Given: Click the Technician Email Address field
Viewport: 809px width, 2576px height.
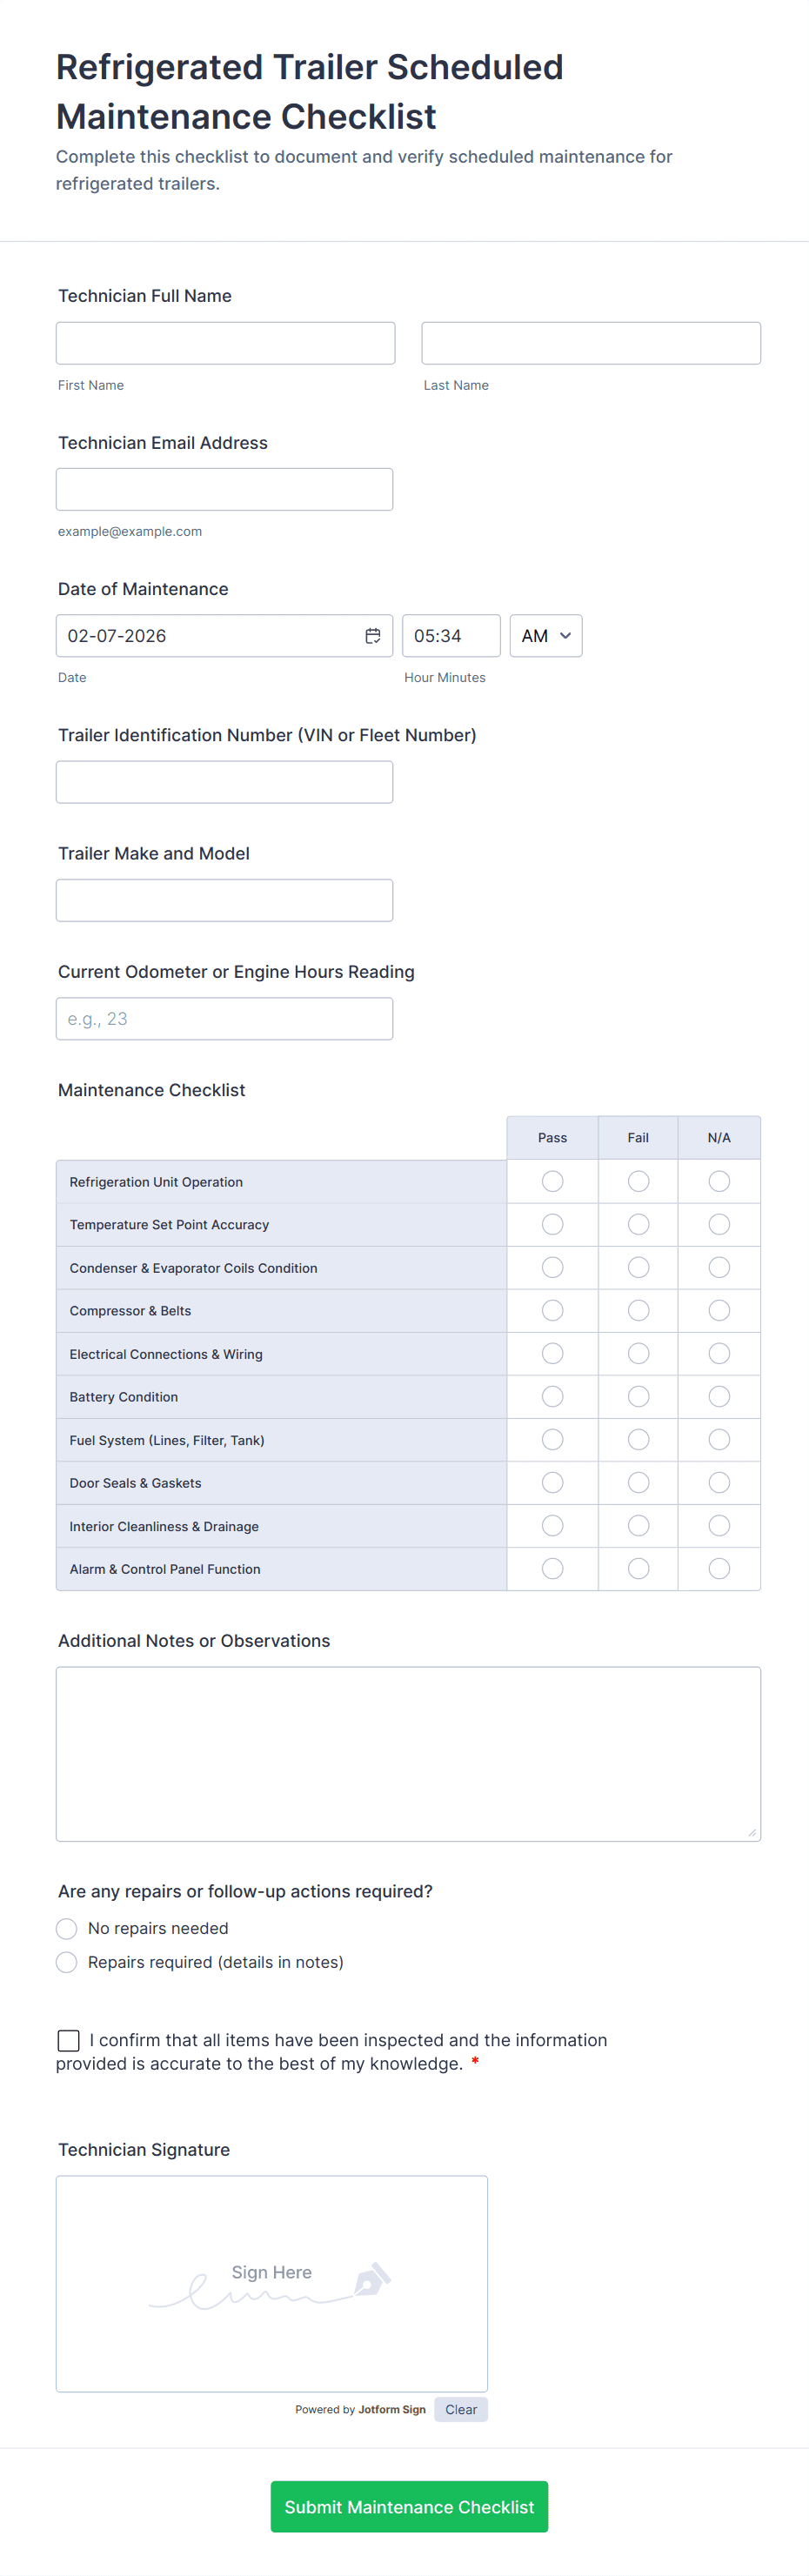Looking at the screenshot, I should [x=224, y=490].
